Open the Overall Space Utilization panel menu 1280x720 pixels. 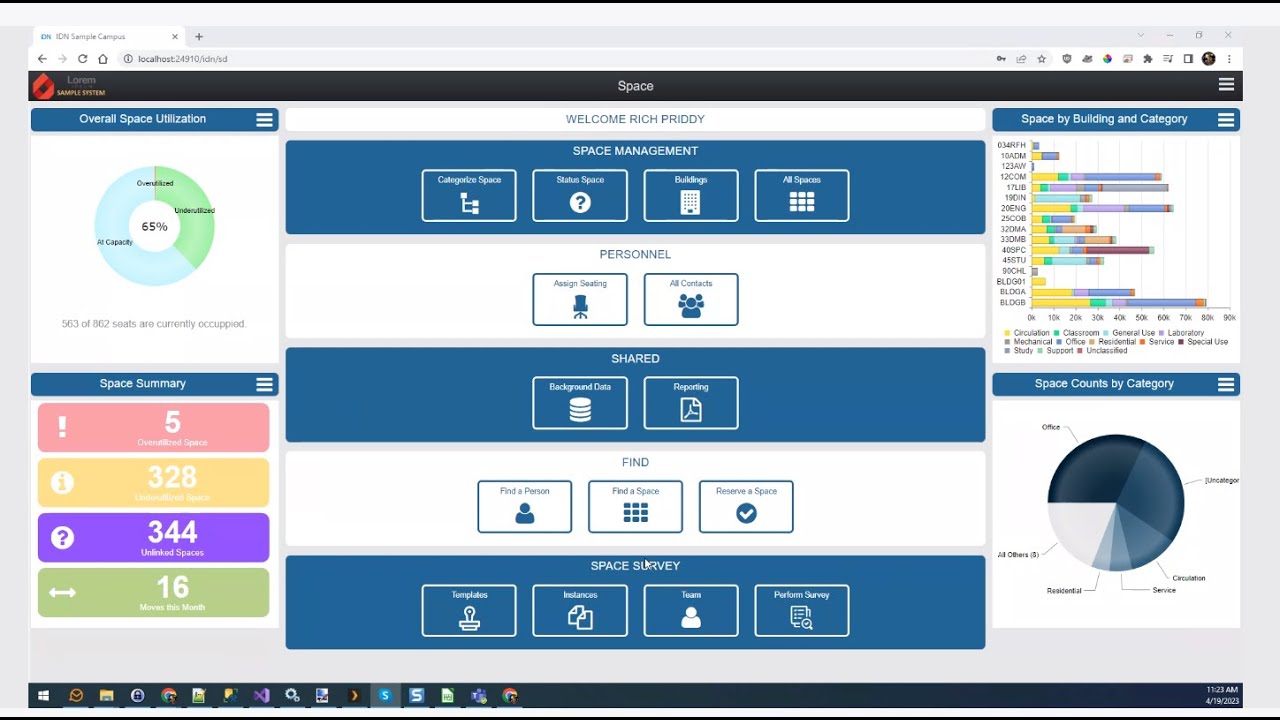pyautogui.click(x=264, y=120)
